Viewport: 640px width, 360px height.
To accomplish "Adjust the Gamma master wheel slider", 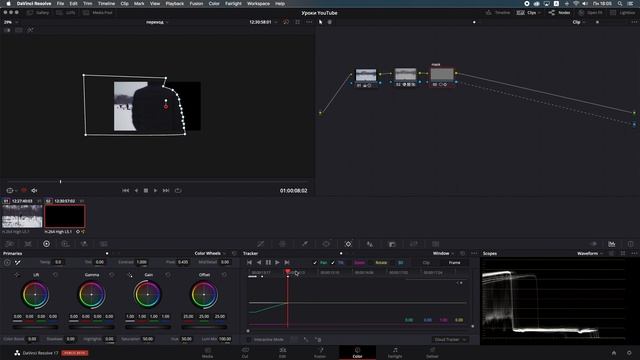I will 91,327.
